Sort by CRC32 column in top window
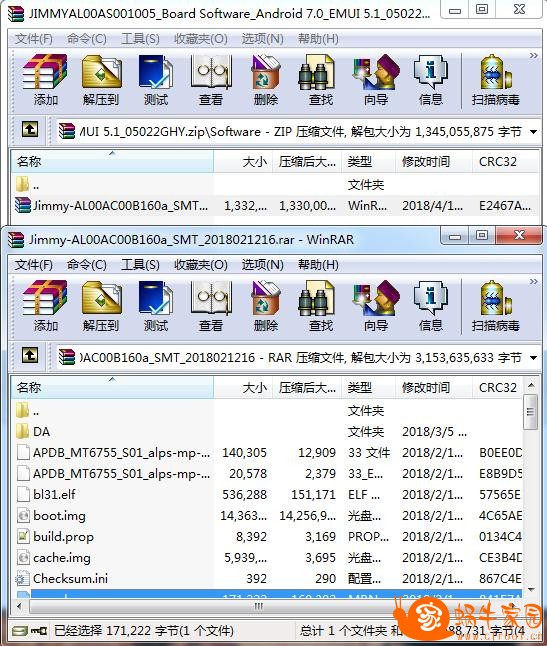 (505, 162)
